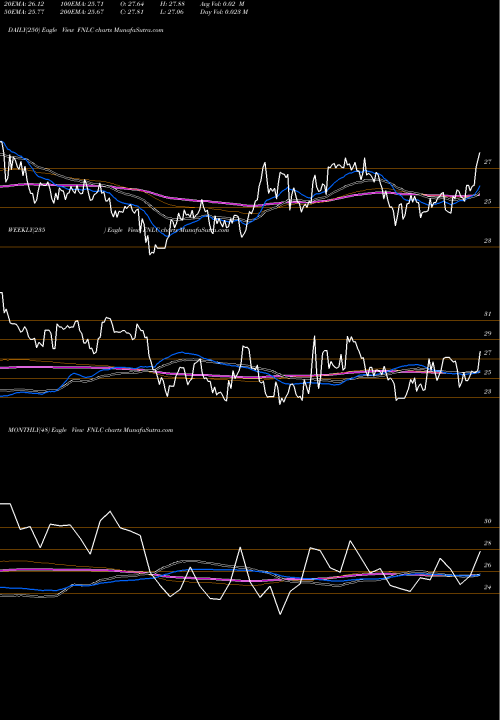Click the 30 axis label on the MONTHLY chart
The width and height of the screenshot is (500, 720).
click(488, 521)
